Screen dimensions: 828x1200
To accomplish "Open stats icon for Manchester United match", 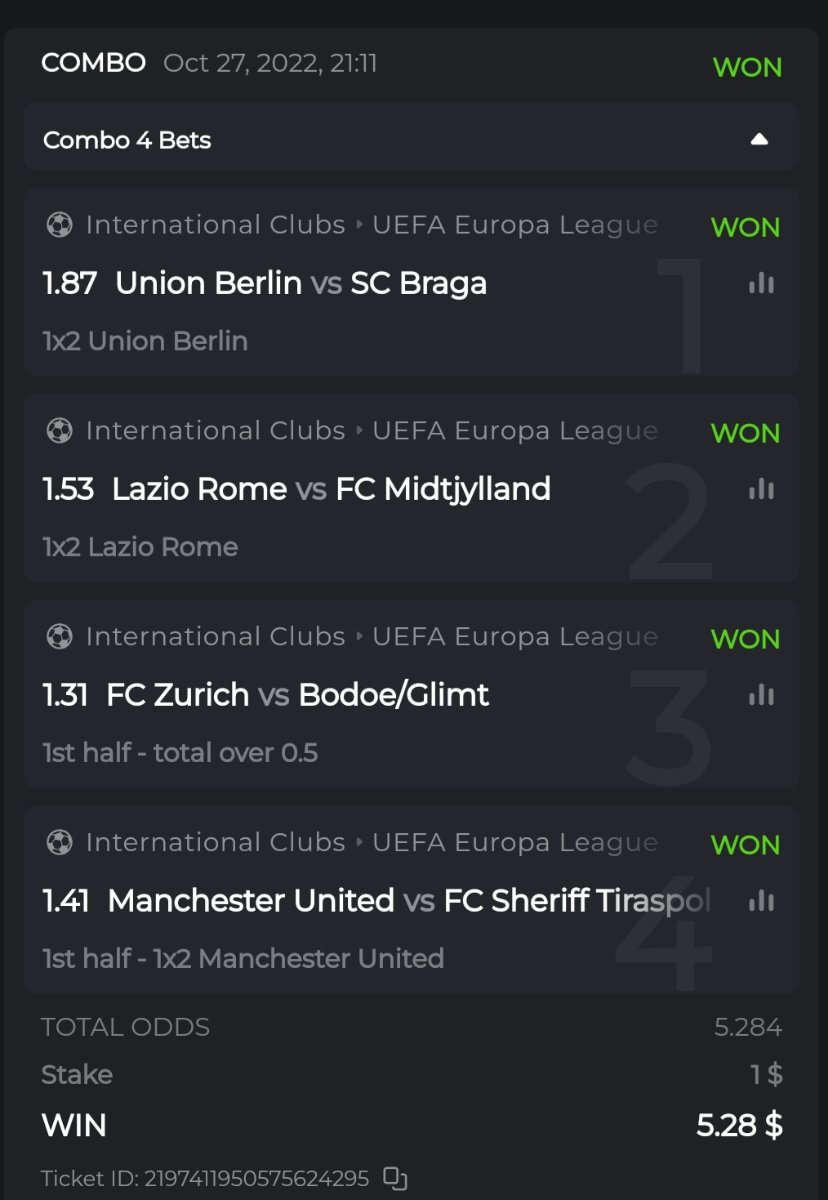I will pyautogui.click(x=761, y=901).
